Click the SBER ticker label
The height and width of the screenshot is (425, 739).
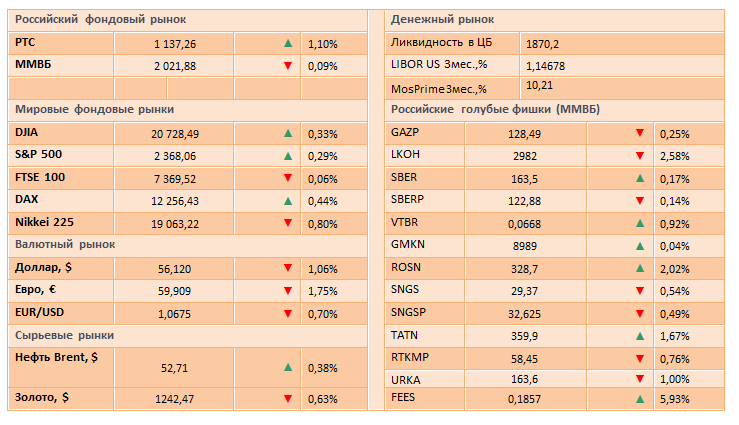pyautogui.click(x=405, y=178)
